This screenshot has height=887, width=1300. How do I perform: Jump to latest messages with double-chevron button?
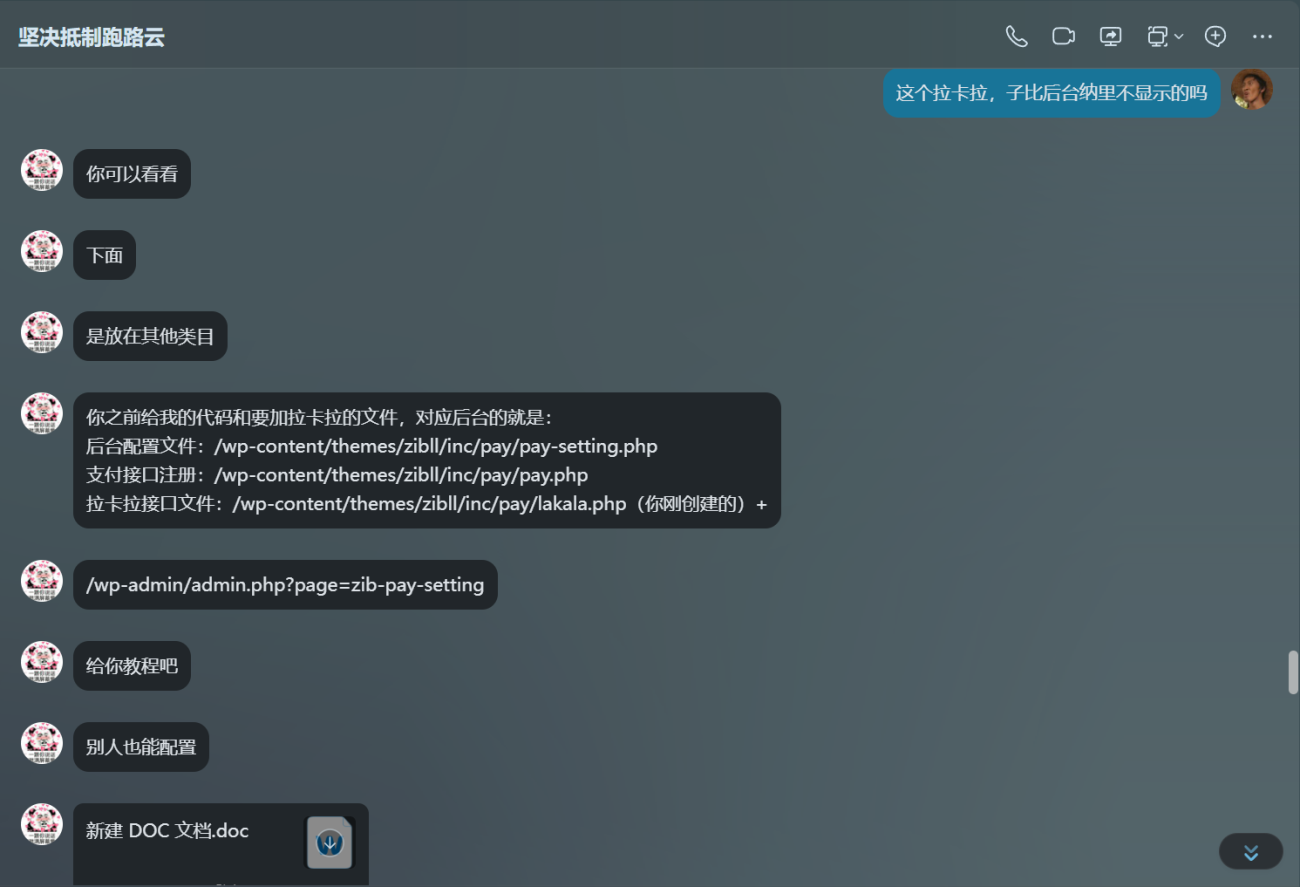pyautogui.click(x=1250, y=852)
